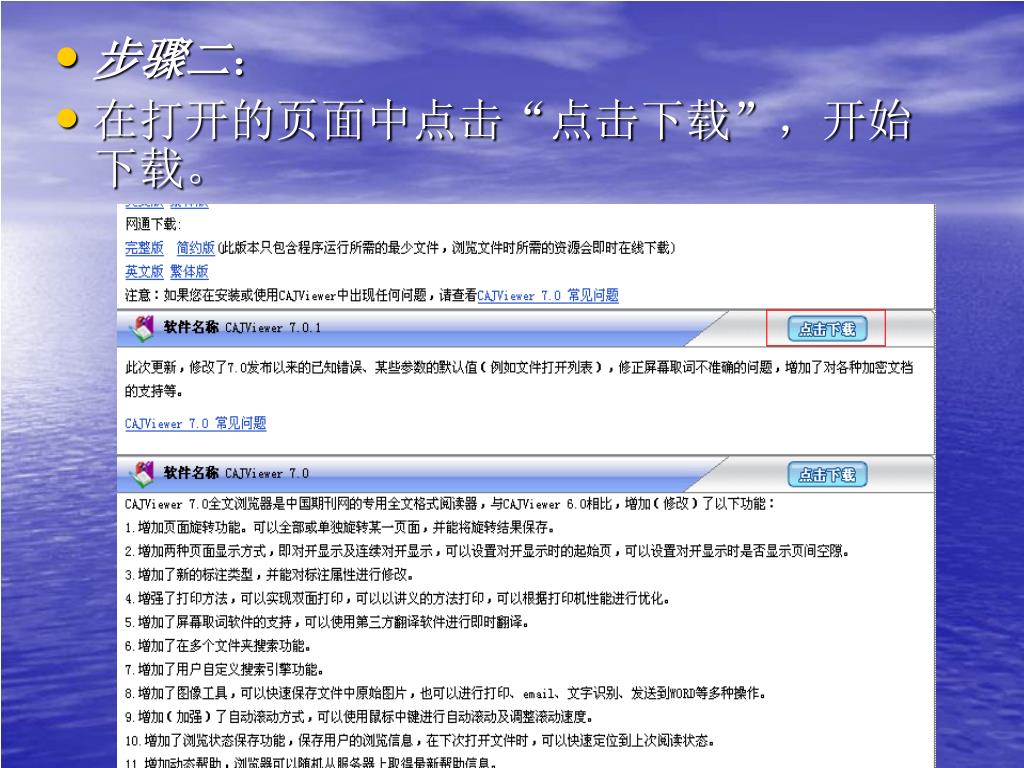This screenshot has height=768, width=1024.
Task: Open CAJViewer 7.0 常见问题 link below update notes
Action: [x=195, y=423]
